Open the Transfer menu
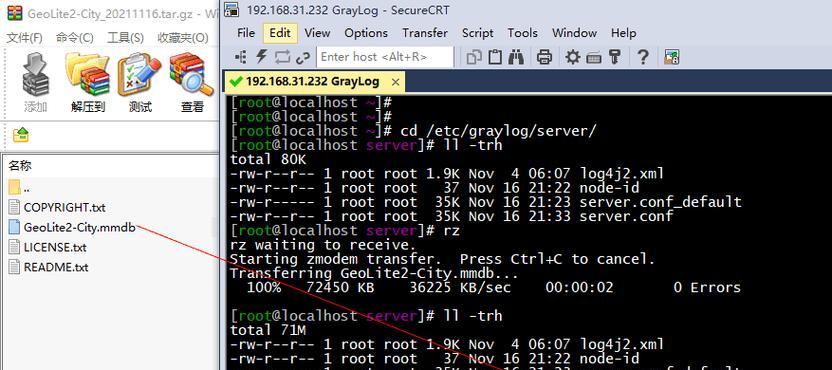The image size is (832, 370). point(424,33)
